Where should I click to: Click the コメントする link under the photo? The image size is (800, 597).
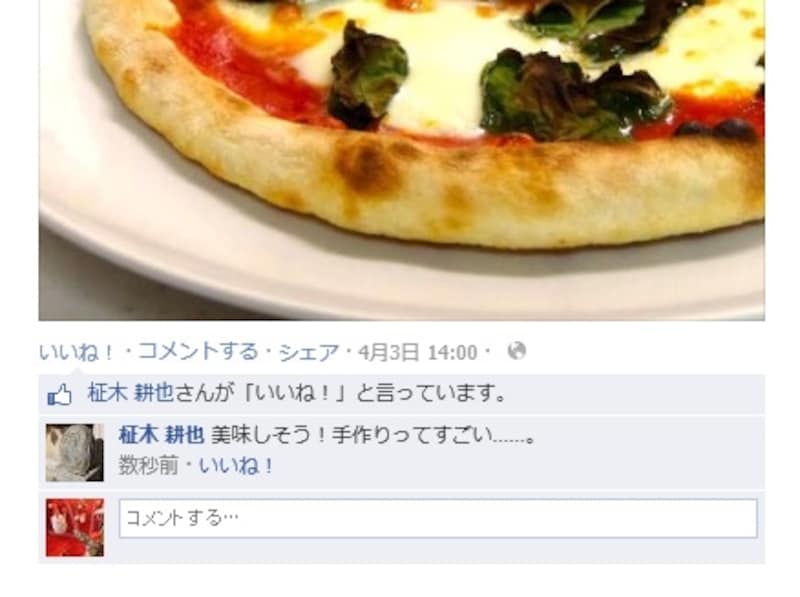point(198,352)
